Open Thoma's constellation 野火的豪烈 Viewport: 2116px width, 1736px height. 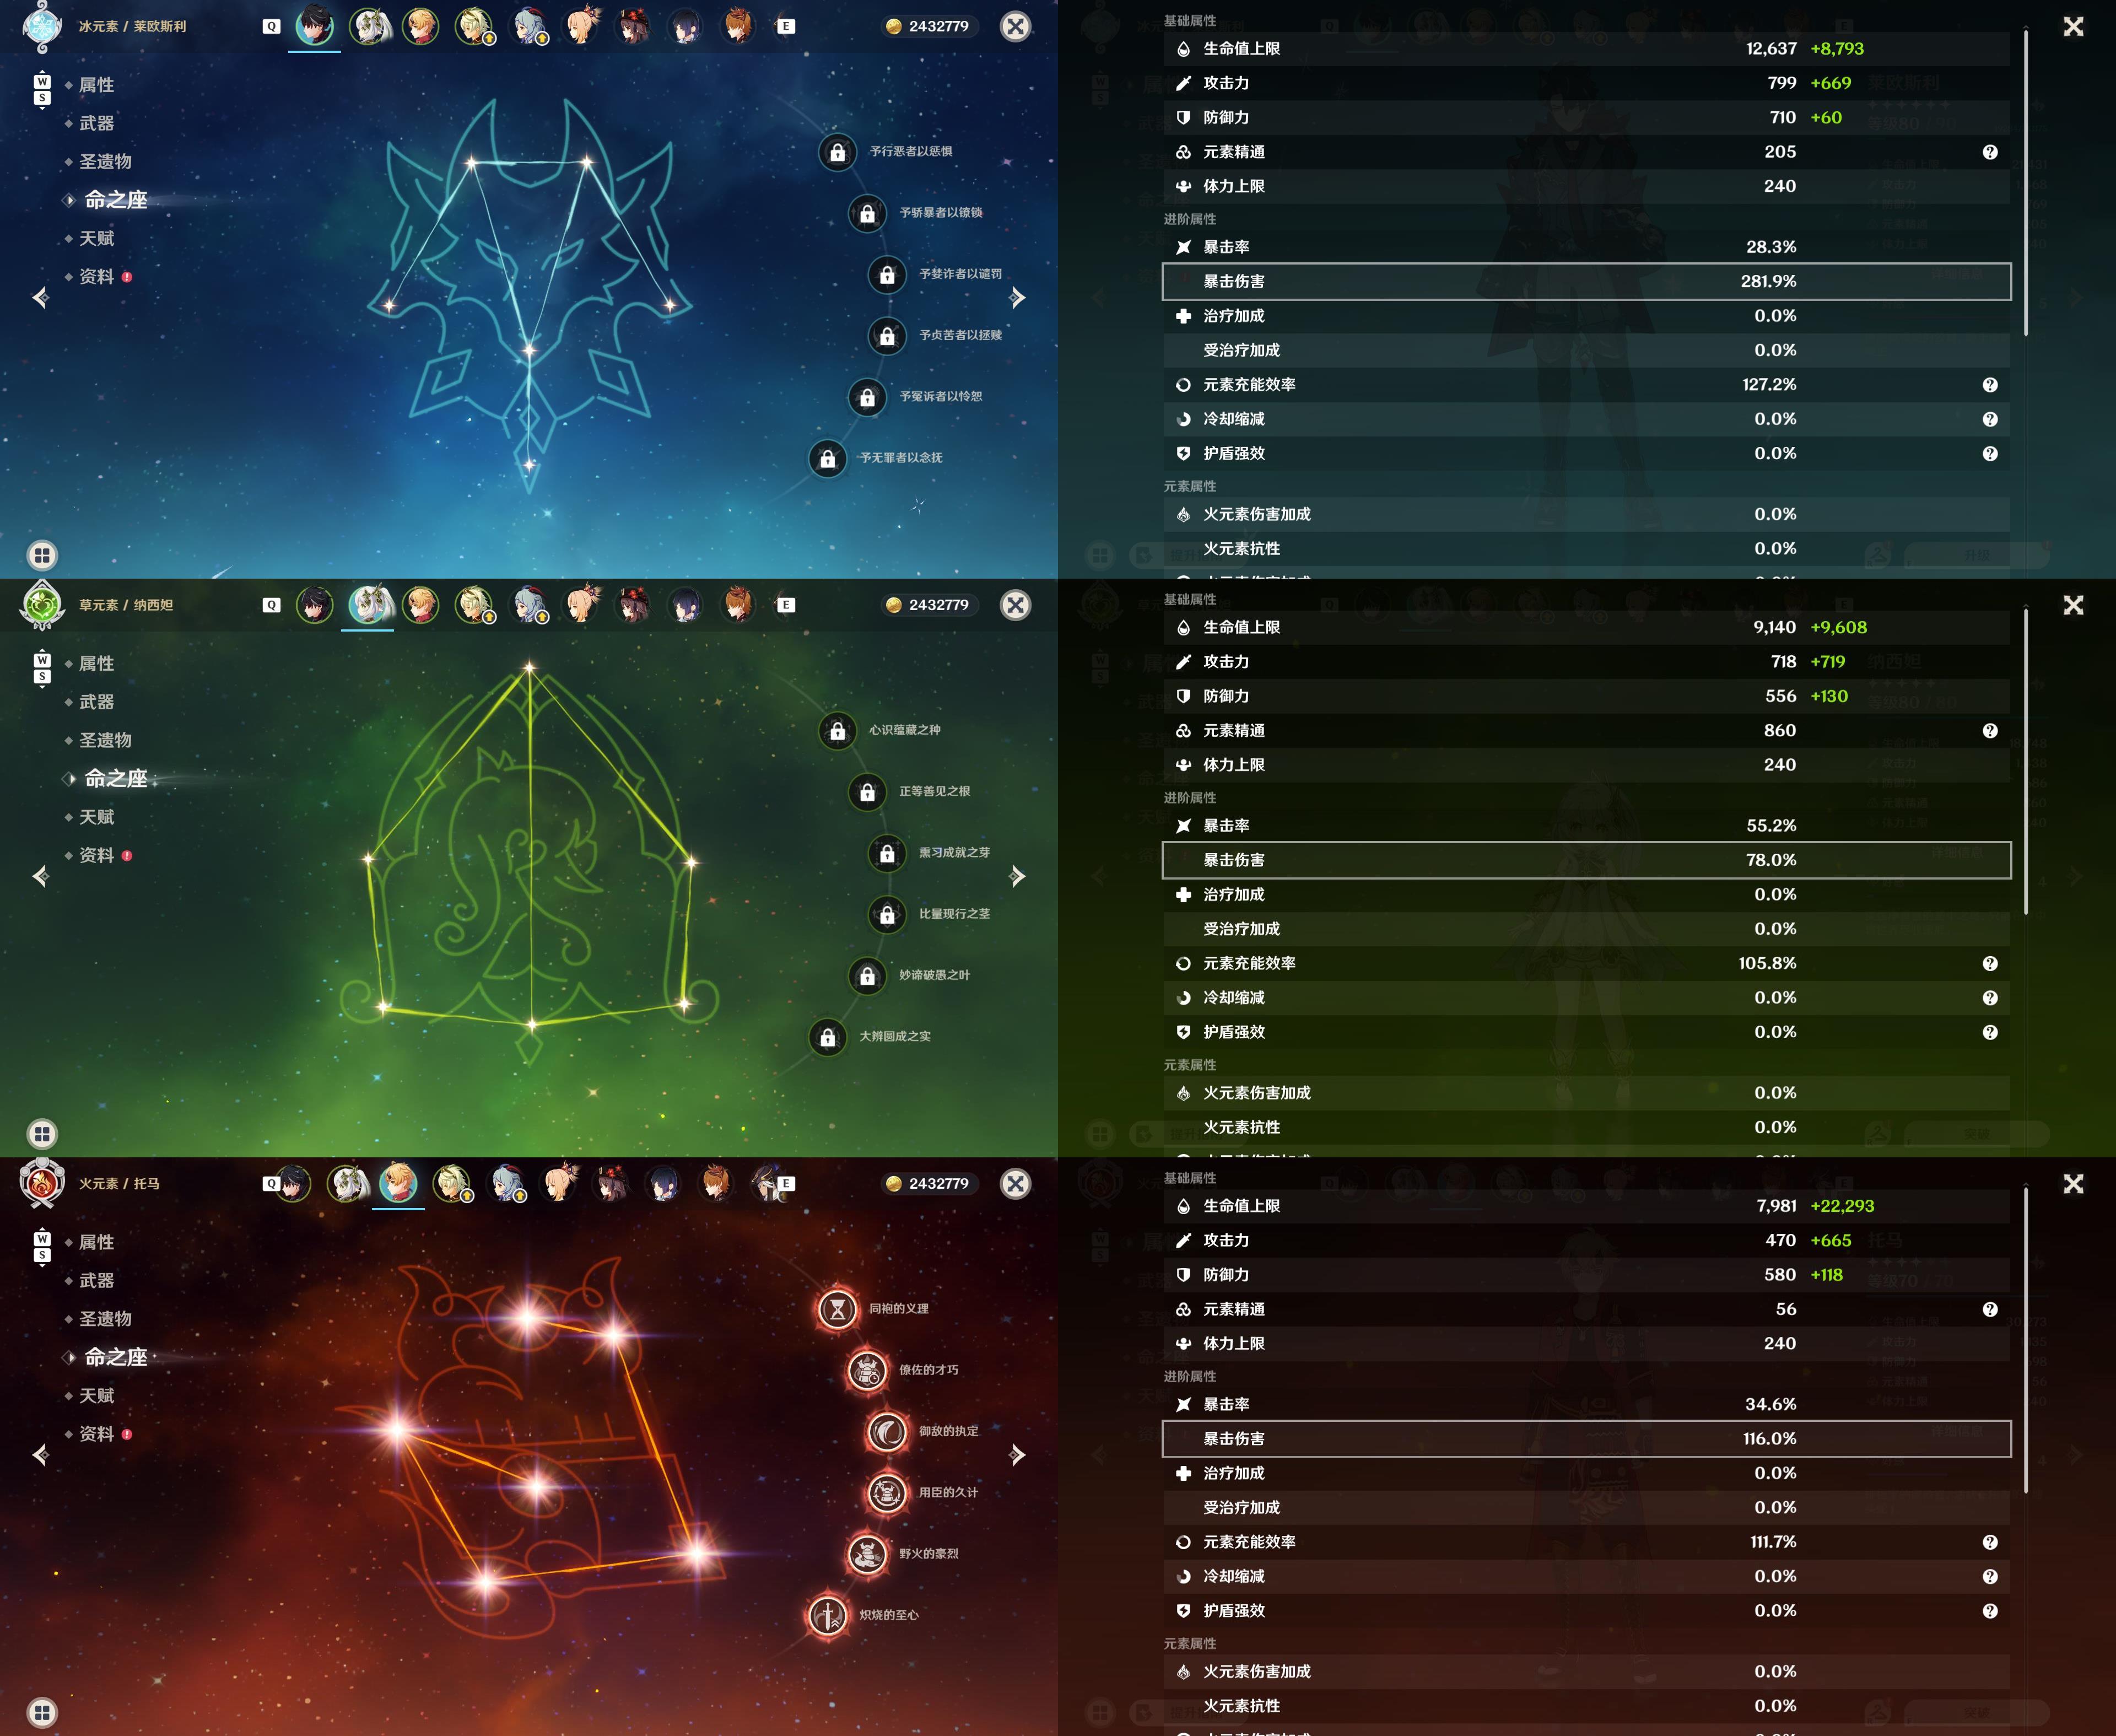[867, 1554]
